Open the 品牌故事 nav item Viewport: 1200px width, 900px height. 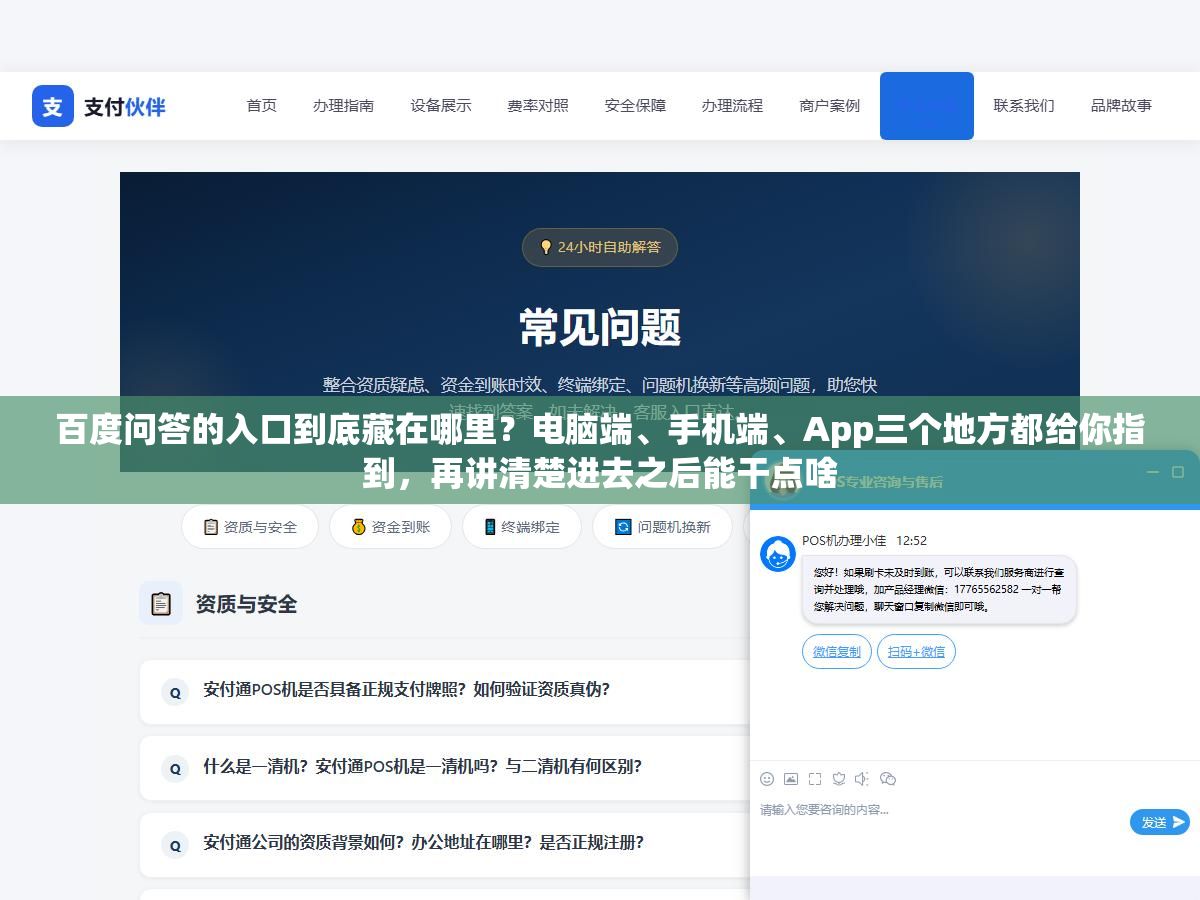point(1121,105)
